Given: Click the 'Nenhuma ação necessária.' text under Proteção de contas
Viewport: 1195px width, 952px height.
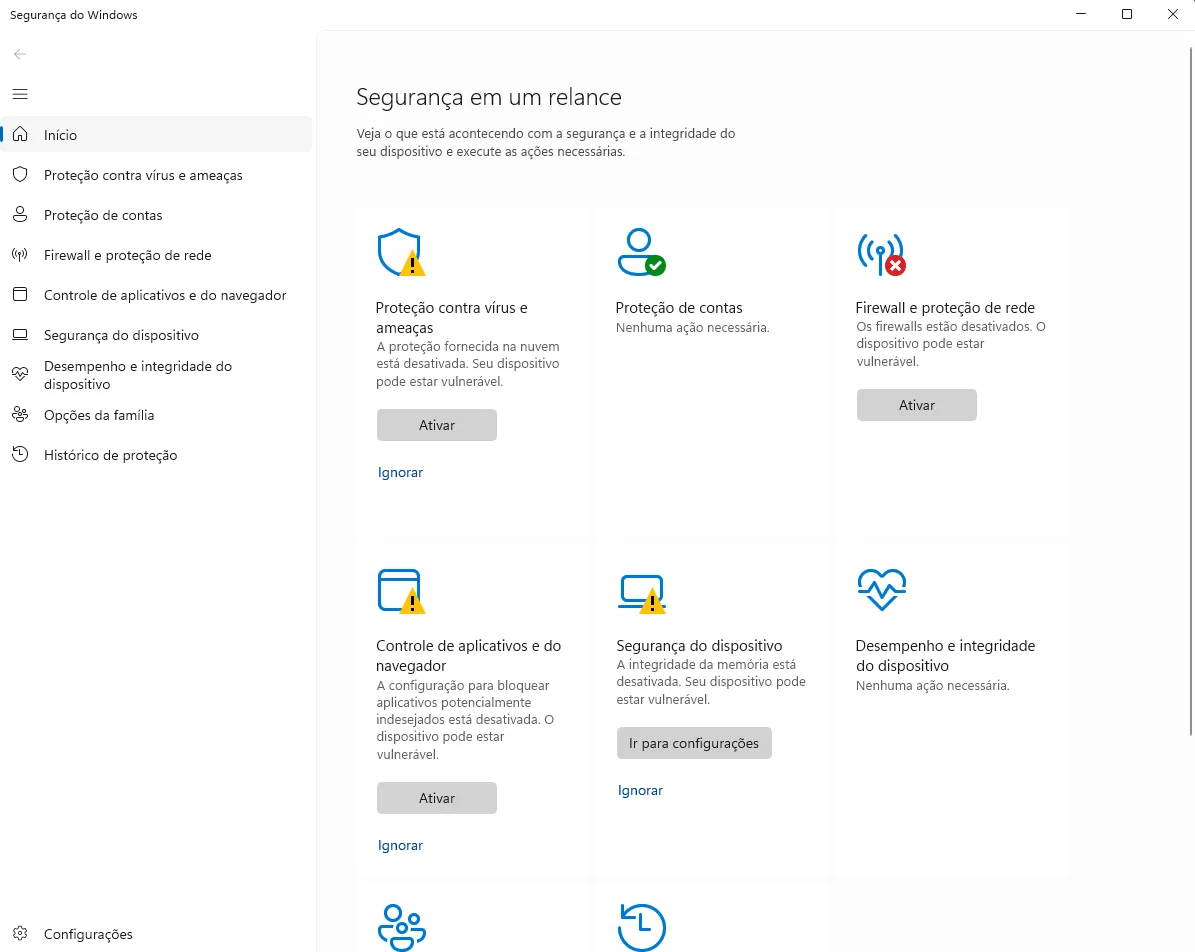Looking at the screenshot, I should (x=692, y=328).
